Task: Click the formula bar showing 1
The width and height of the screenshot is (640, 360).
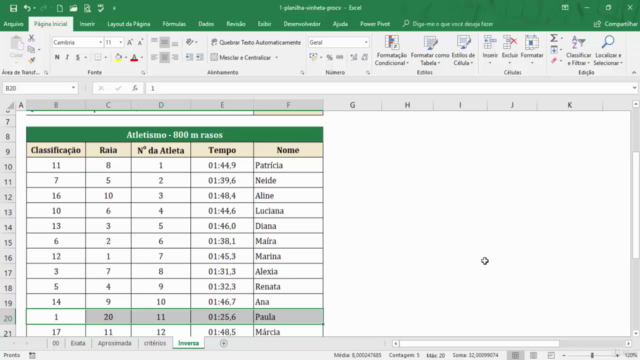Action: [389, 88]
